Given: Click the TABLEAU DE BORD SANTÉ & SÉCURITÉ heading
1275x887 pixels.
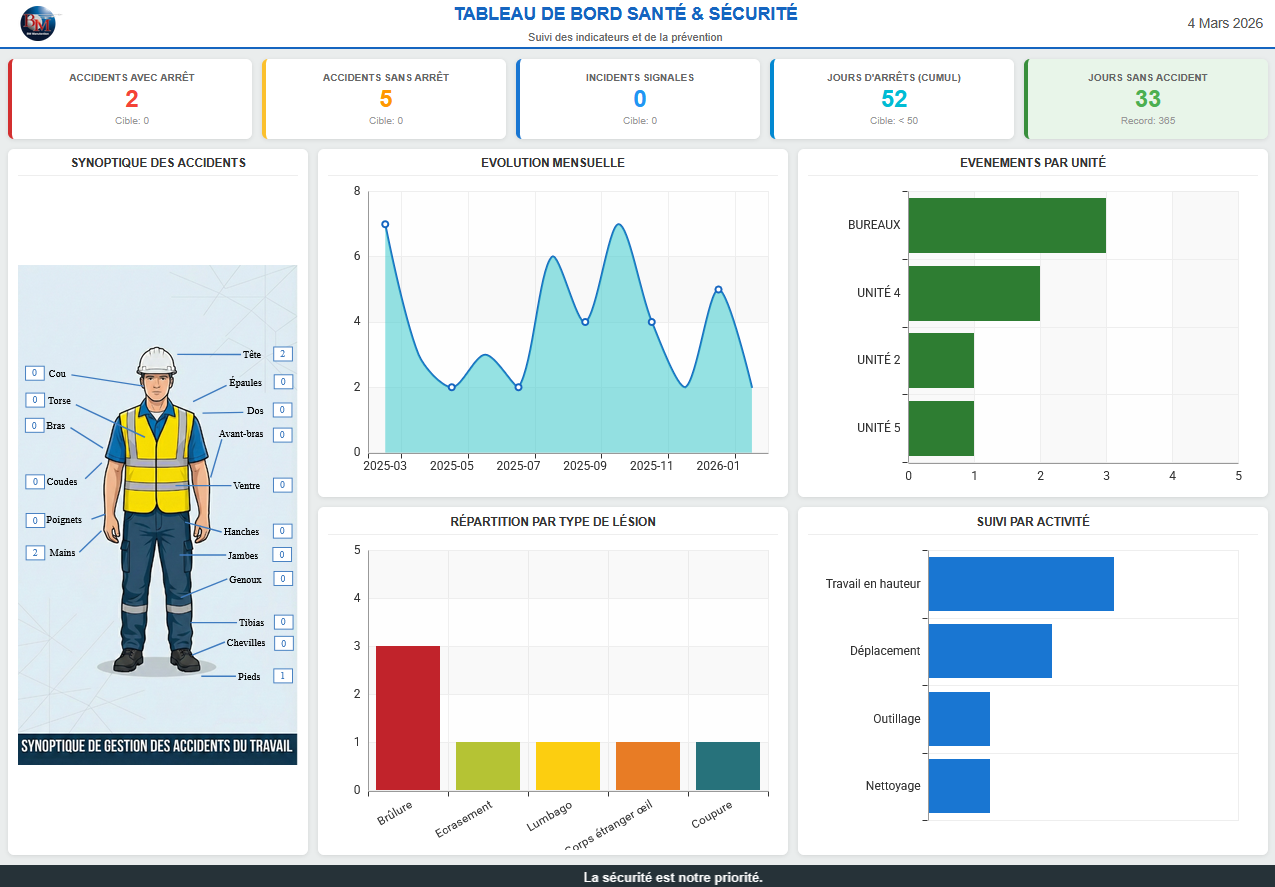Looking at the screenshot, I should [626, 14].
